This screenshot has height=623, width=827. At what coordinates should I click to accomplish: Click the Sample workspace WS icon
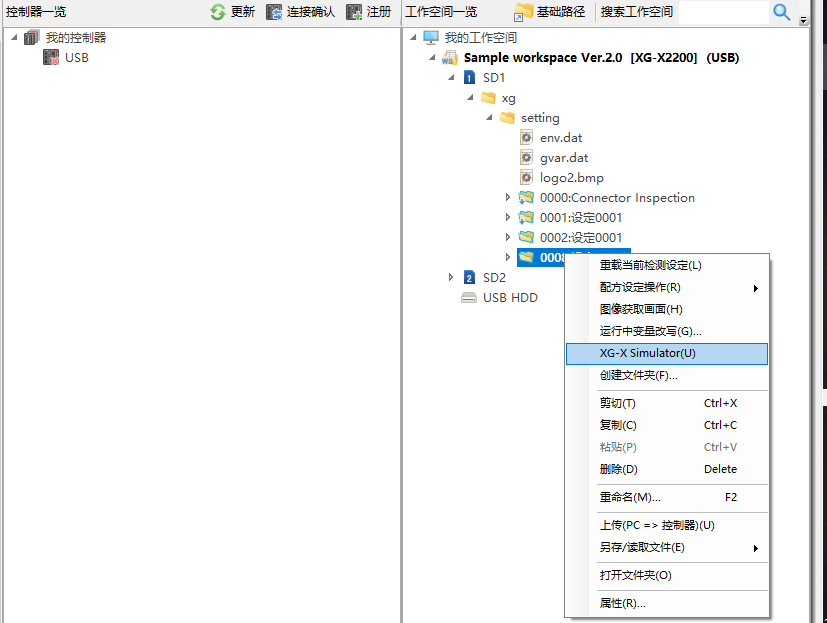(449, 57)
